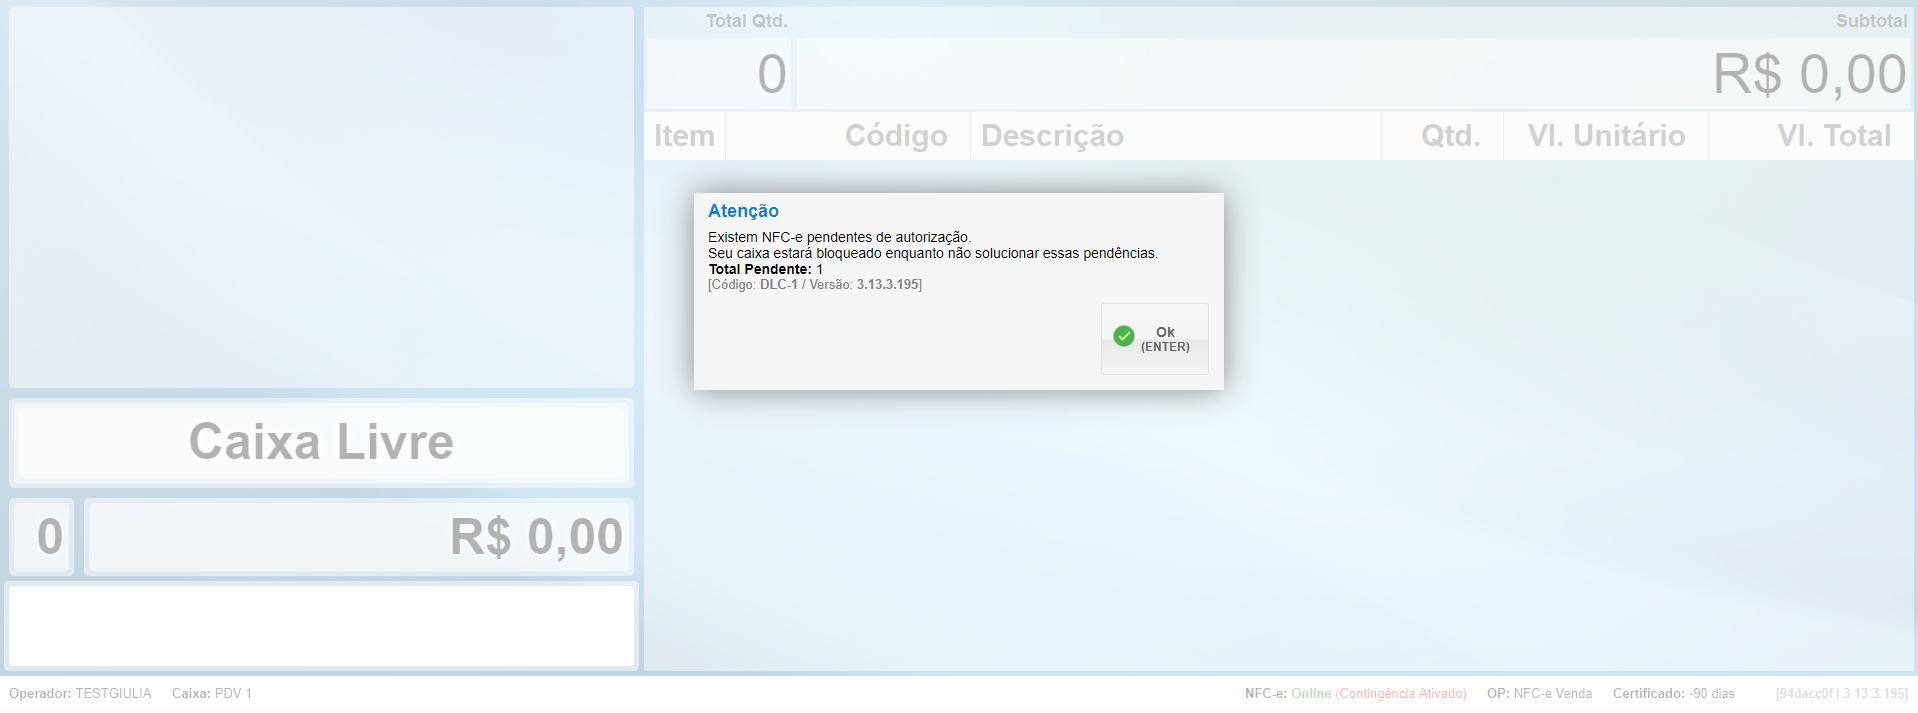Click the Subtotal R$ 0,00 value
Viewport: 1918px width, 713px height.
pos(1354,74)
